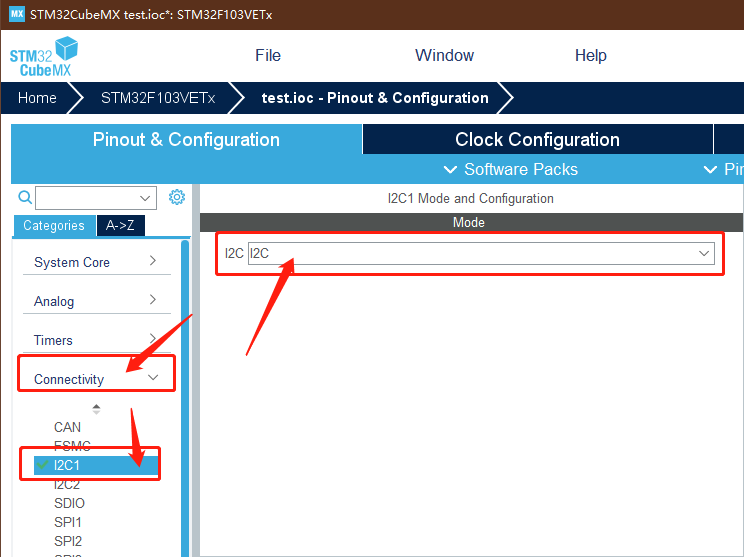
Task: Switch to Pinout & Configuration tab
Action: pos(186,139)
